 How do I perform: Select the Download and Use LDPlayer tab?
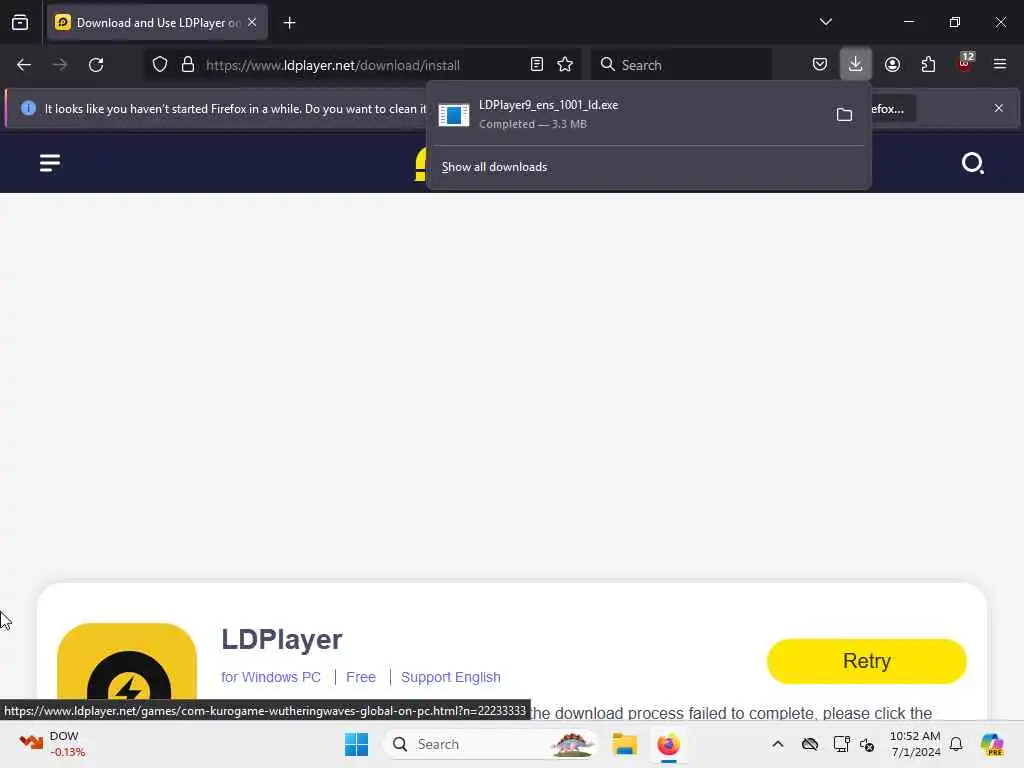pyautogui.click(x=157, y=23)
